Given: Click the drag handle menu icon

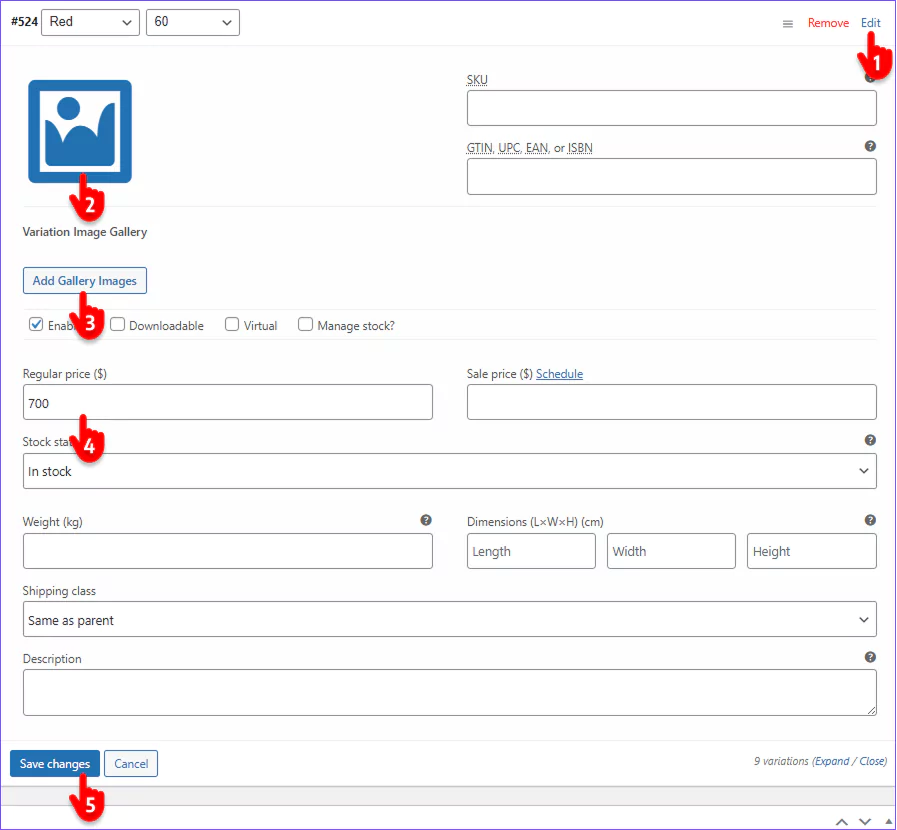Looking at the screenshot, I should 788,24.
